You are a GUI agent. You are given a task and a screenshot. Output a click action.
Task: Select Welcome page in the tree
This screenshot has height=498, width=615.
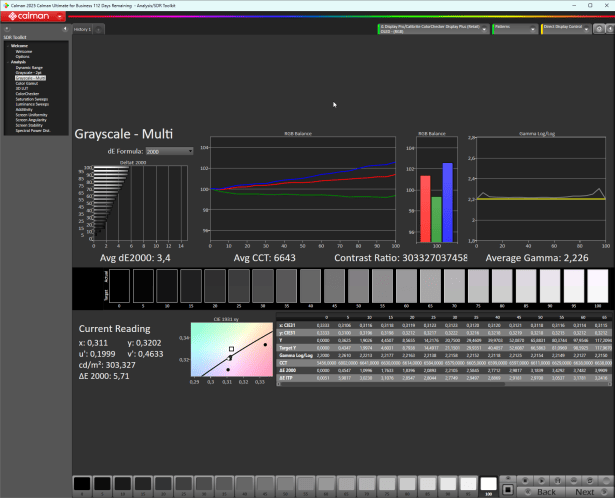pyautogui.click(x=24, y=51)
